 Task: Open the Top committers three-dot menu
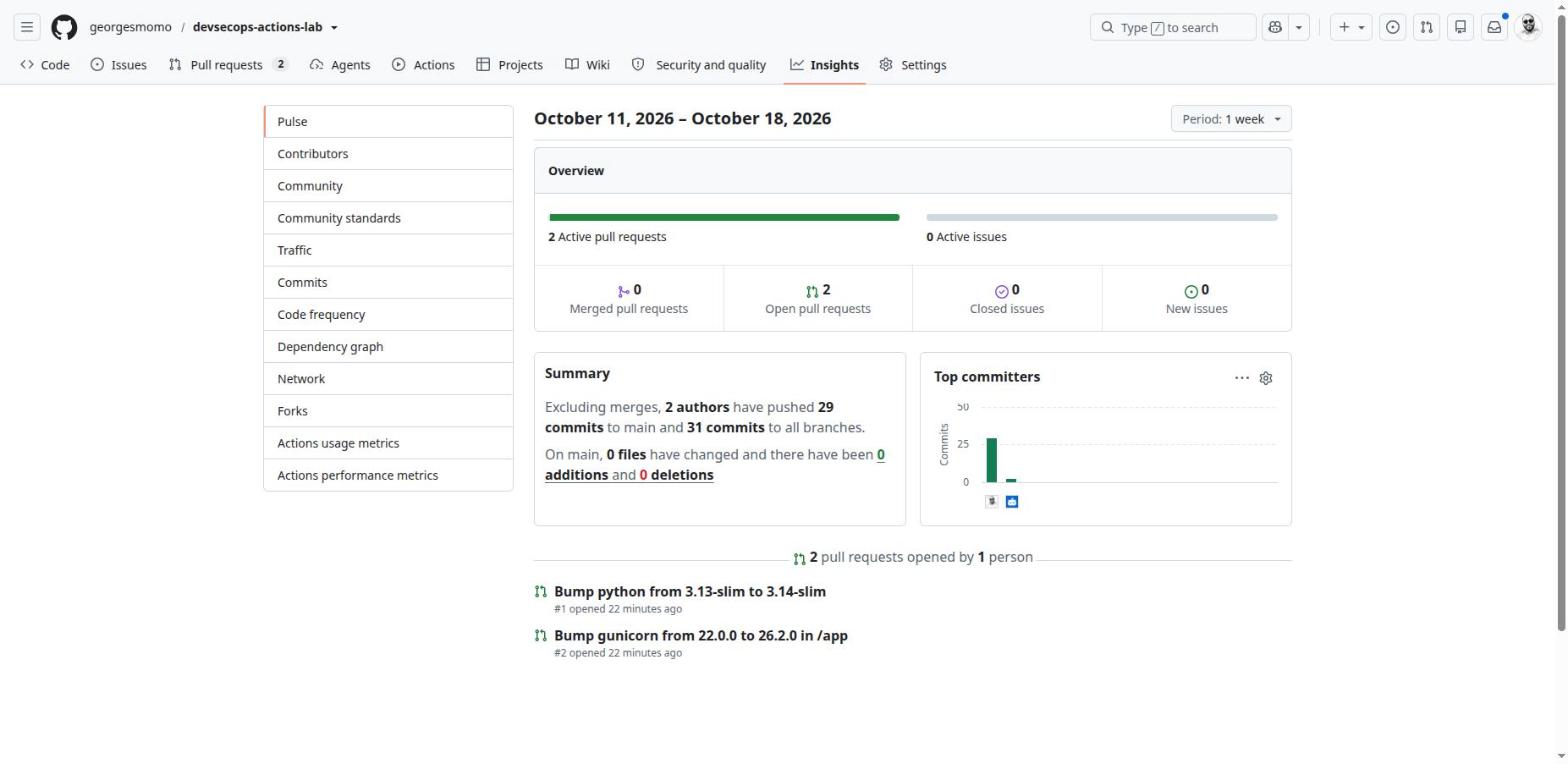tap(1242, 378)
